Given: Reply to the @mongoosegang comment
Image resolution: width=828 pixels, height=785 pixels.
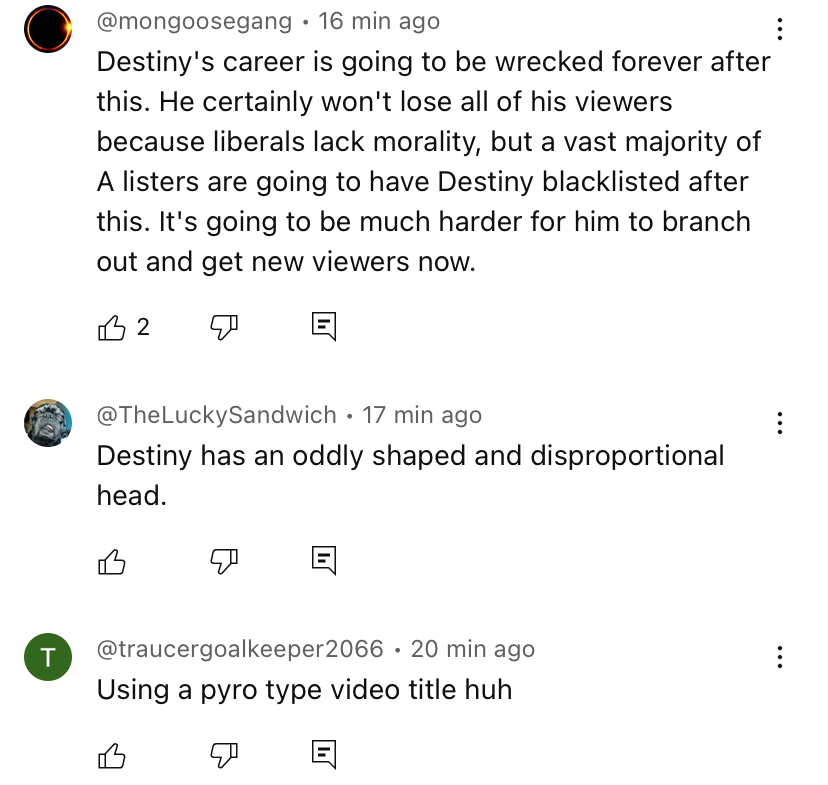Looking at the screenshot, I should 324,327.
